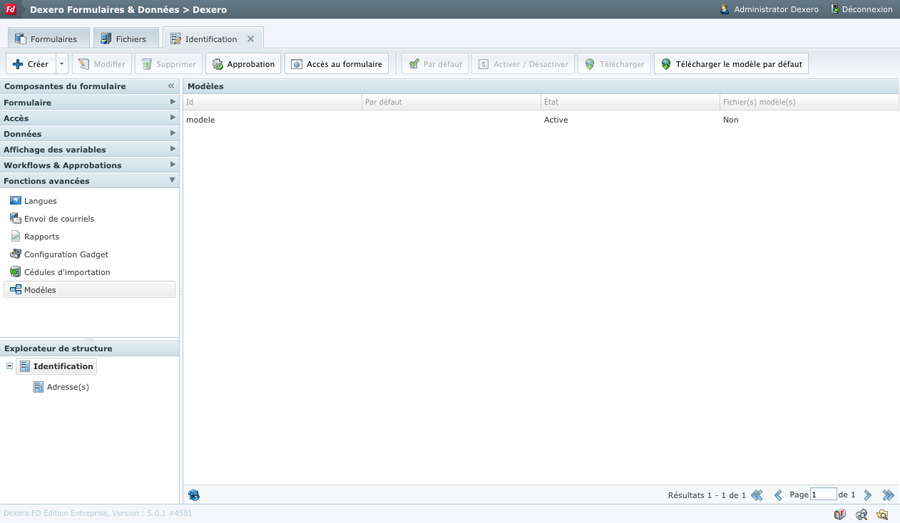Select the Adresse(s) tree item
The height and width of the screenshot is (523, 900).
[x=67, y=387]
